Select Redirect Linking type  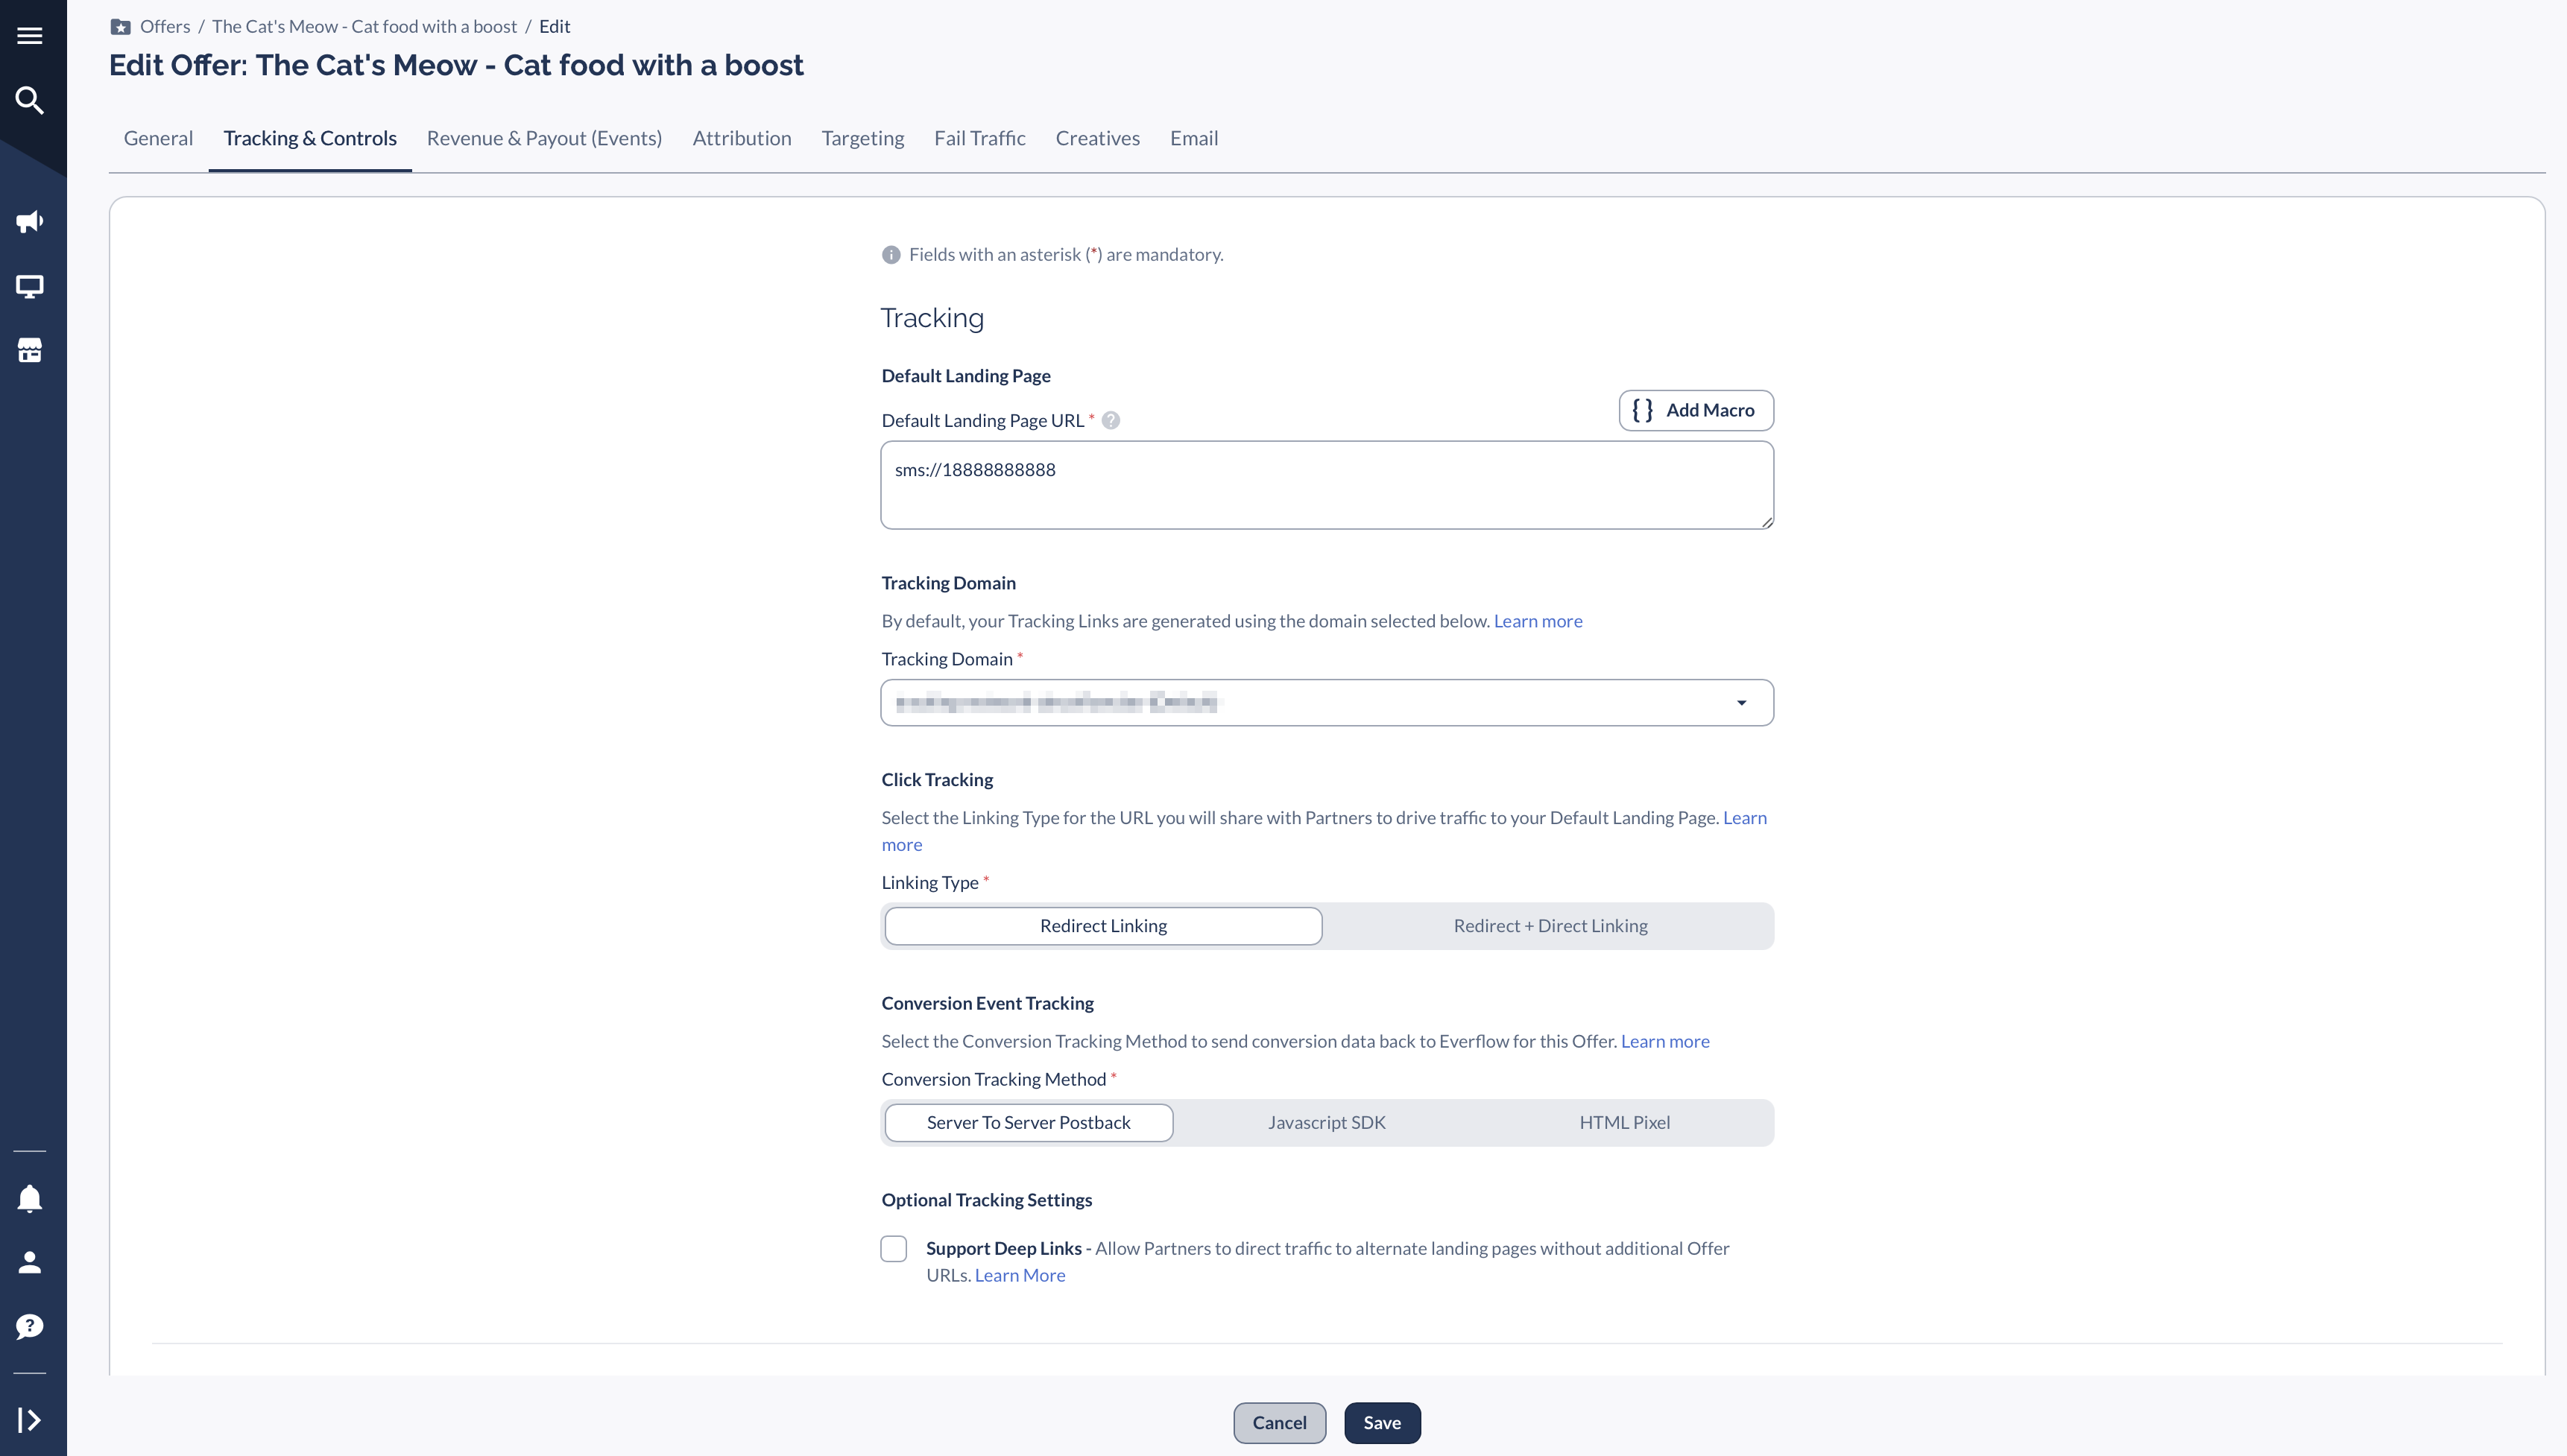[1103, 926]
